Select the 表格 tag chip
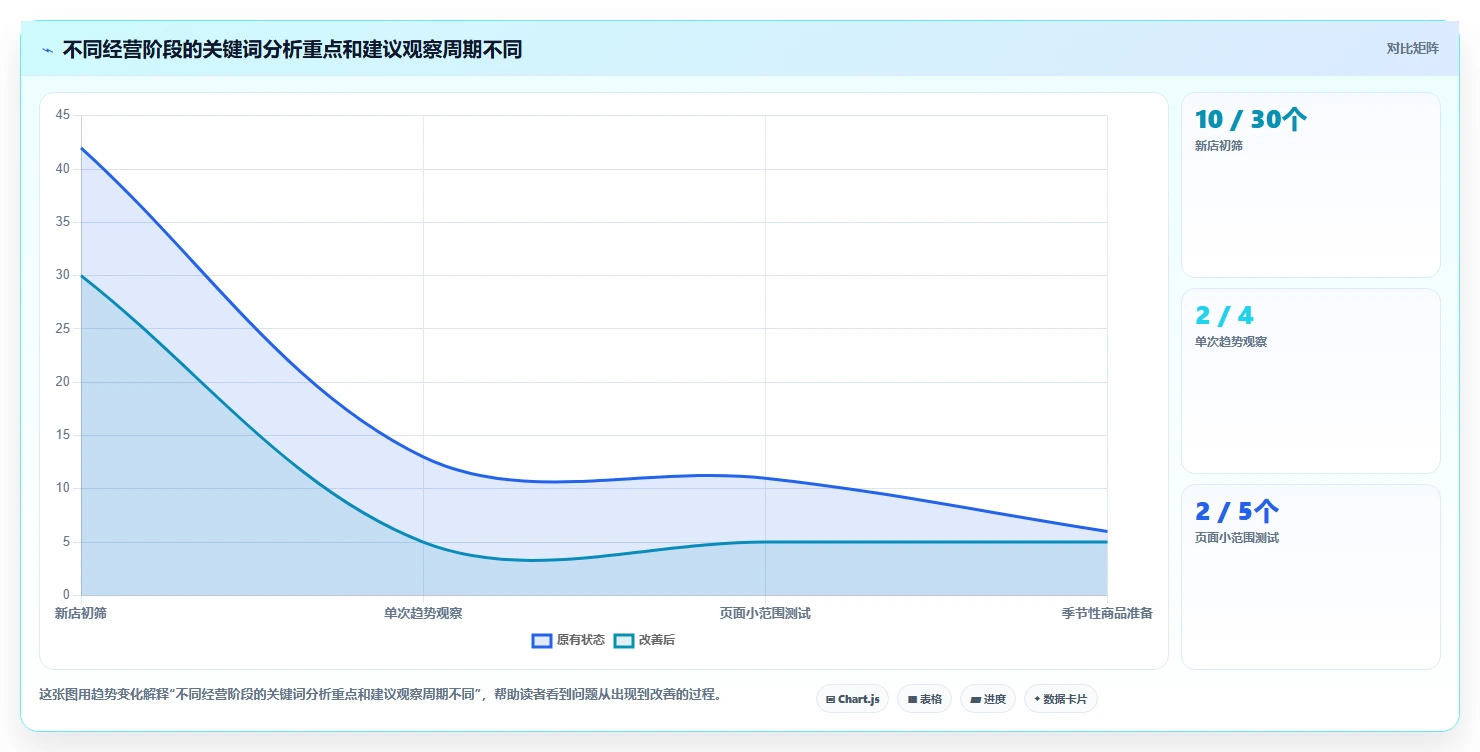Screen dimensions: 1480x752 (x=925, y=699)
